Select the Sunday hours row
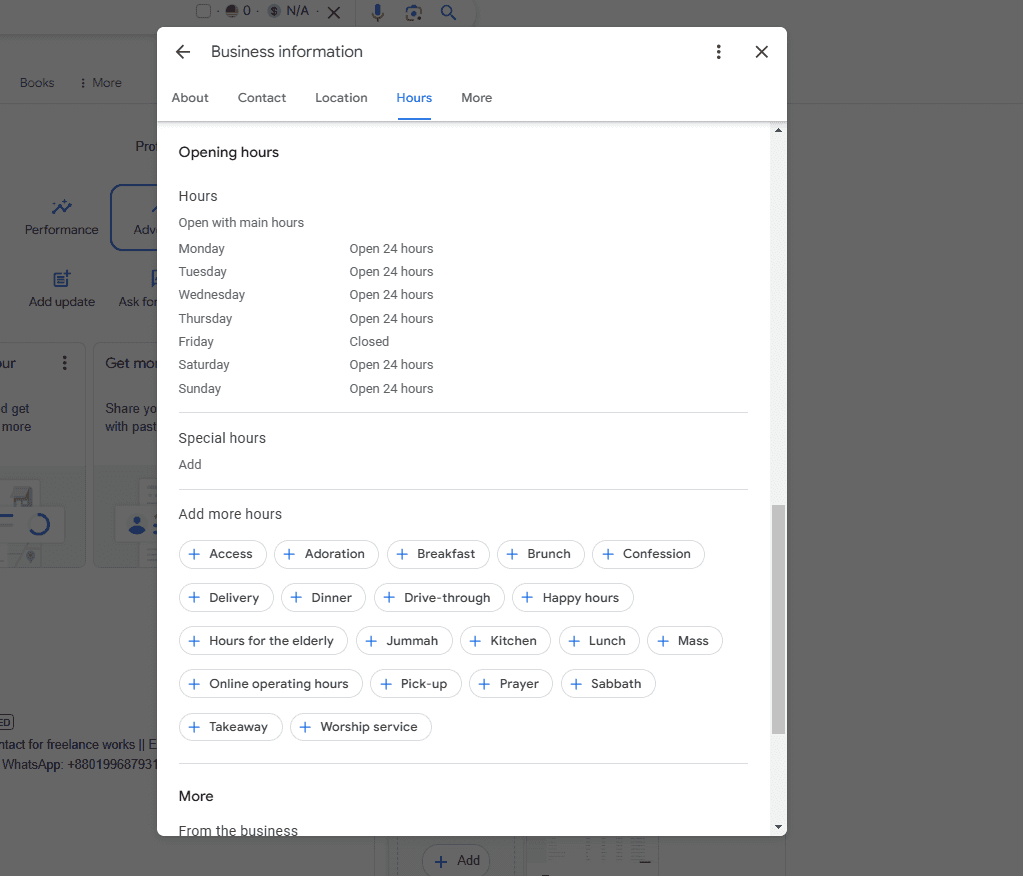This screenshot has height=876, width=1023. pyautogui.click(x=306, y=389)
